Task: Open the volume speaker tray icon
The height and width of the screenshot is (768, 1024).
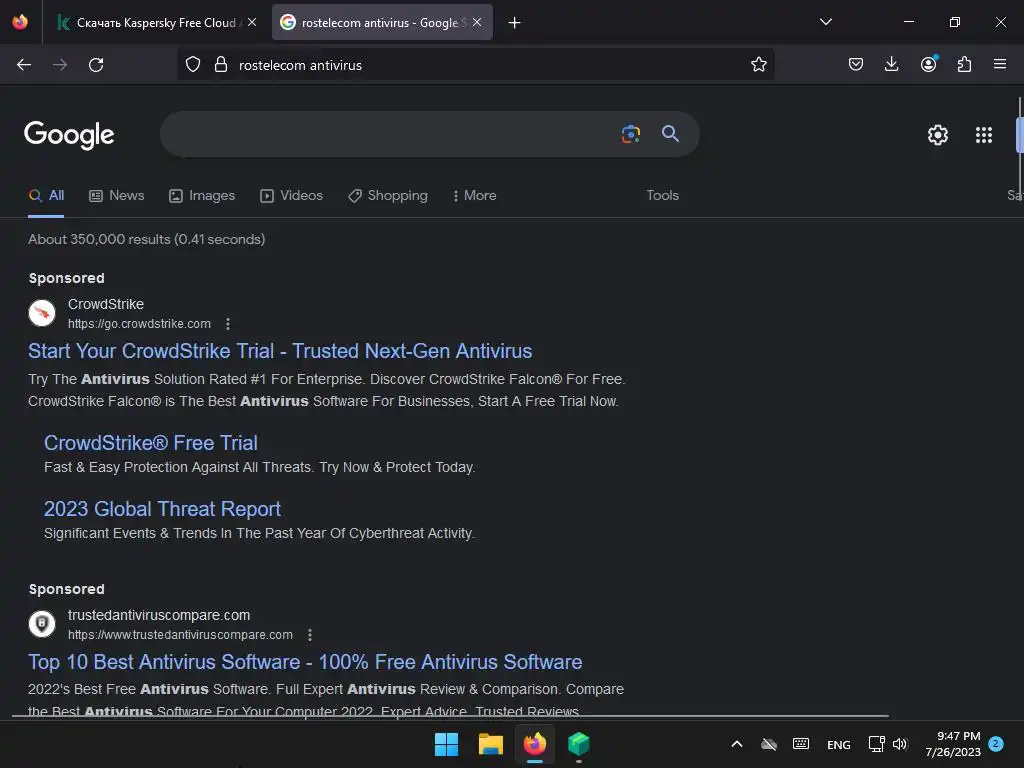Action: point(900,744)
